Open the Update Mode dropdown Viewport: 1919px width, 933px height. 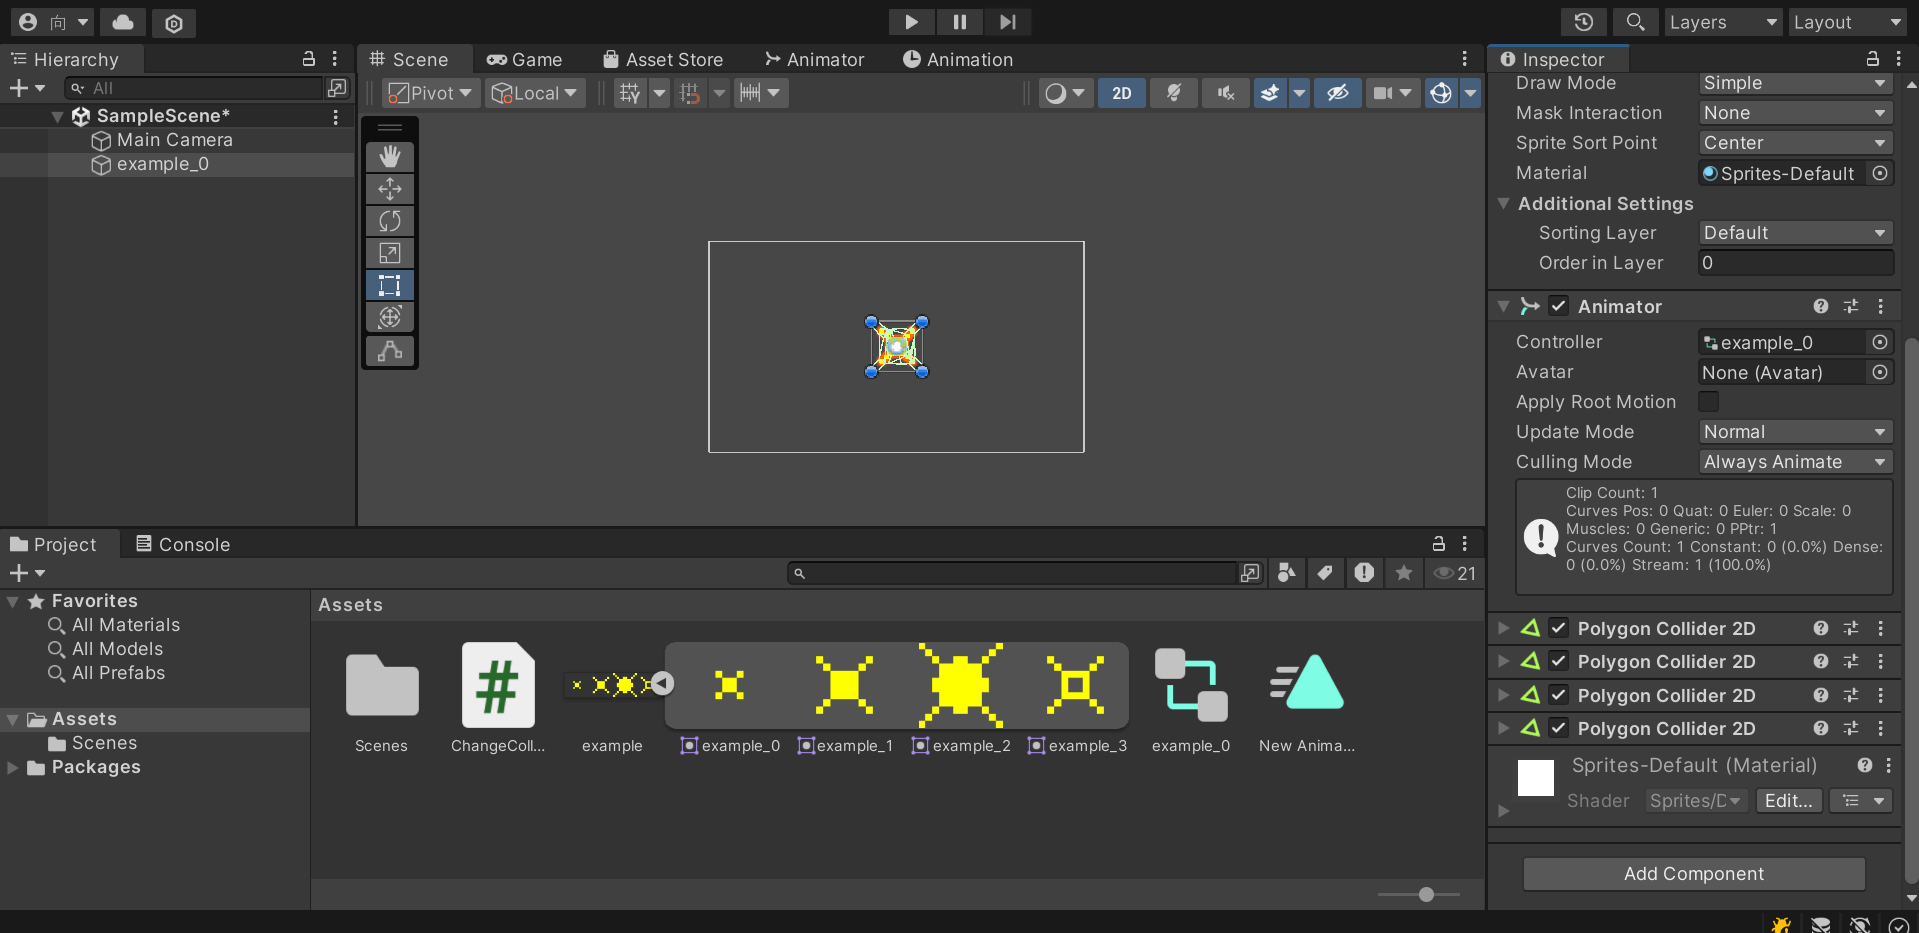click(x=1796, y=432)
